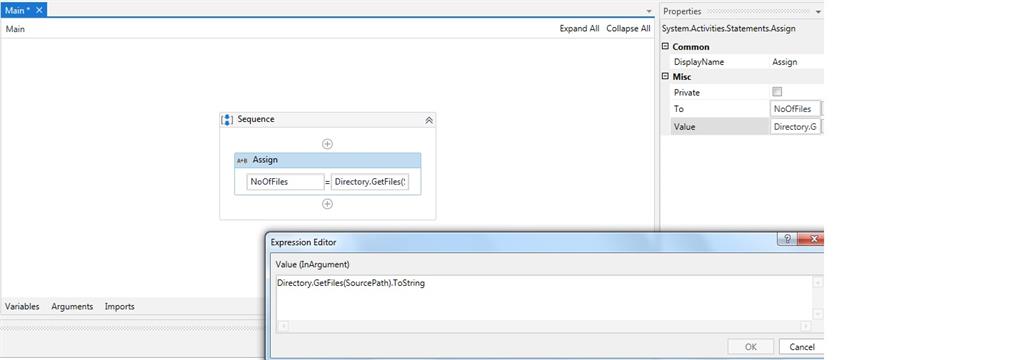This screenshot has width=1024, height=360.
Task: Click the Expression Editor help button
Action: [x=787, y=239]
